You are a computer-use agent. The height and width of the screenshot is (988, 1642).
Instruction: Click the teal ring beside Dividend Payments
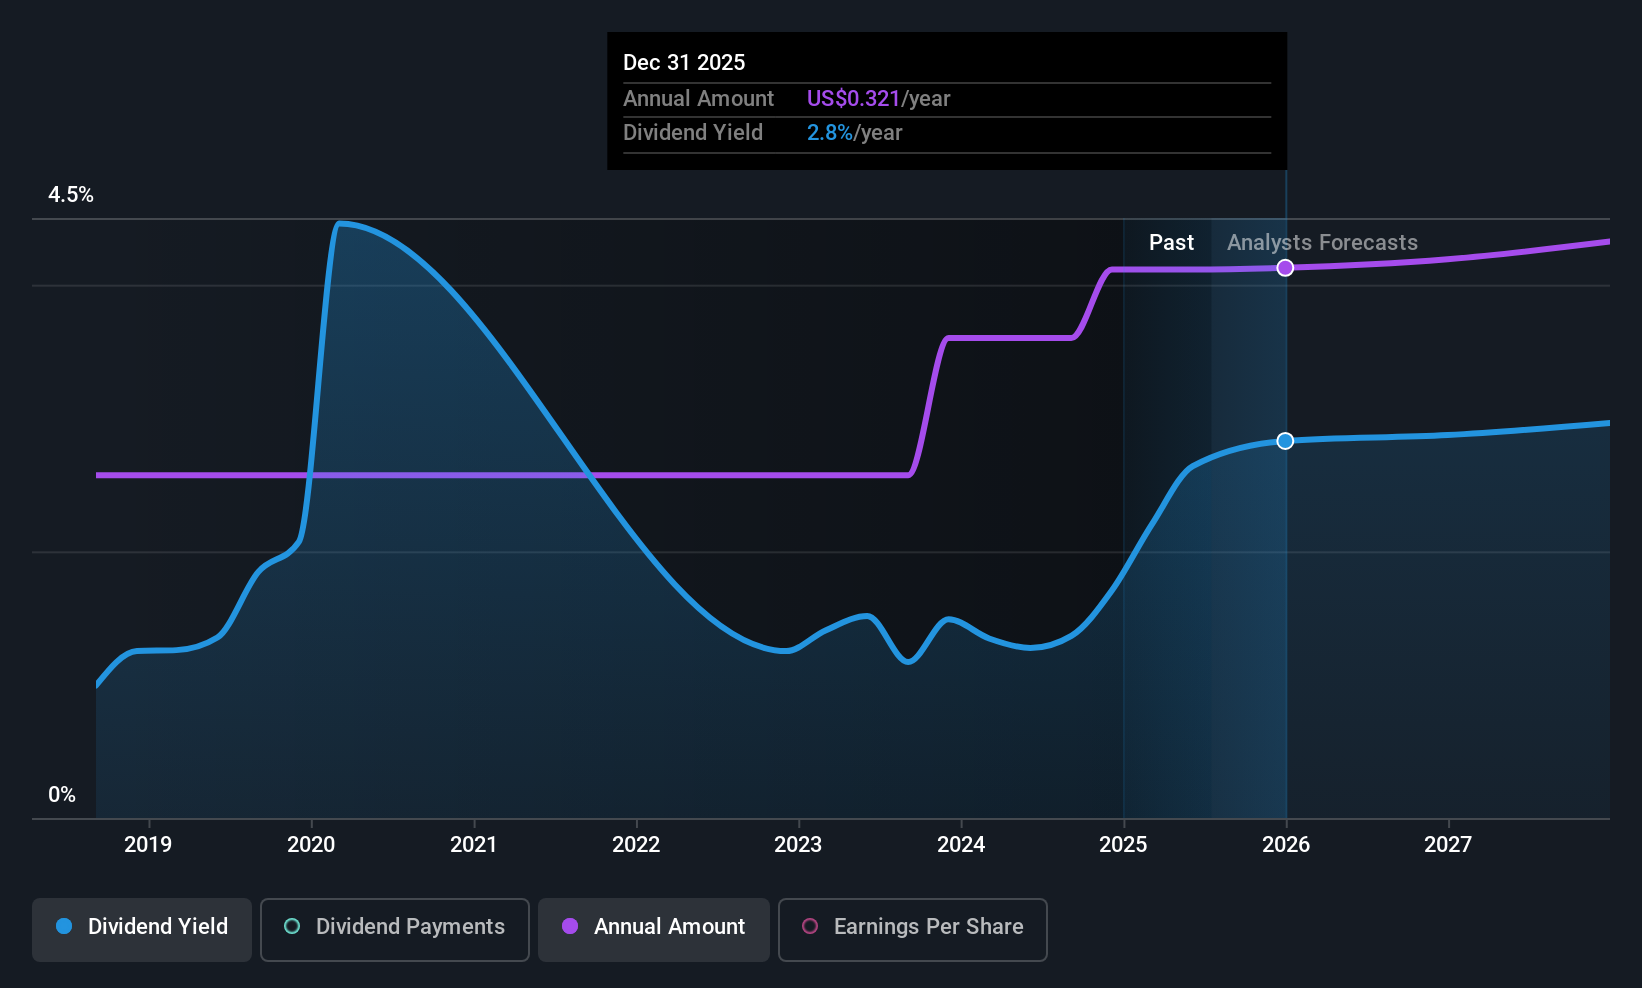(292, 926)
